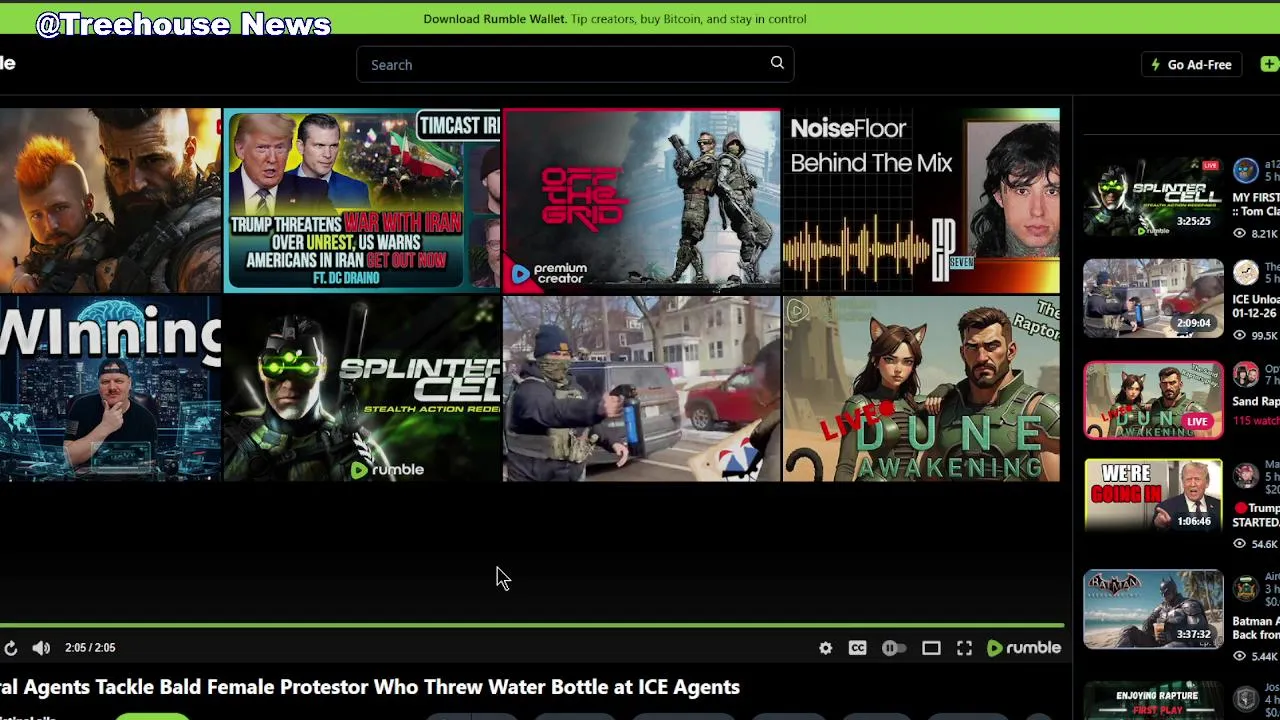Click channel avatar beside Splinter Cell sidebar video

coord(1245,170)
